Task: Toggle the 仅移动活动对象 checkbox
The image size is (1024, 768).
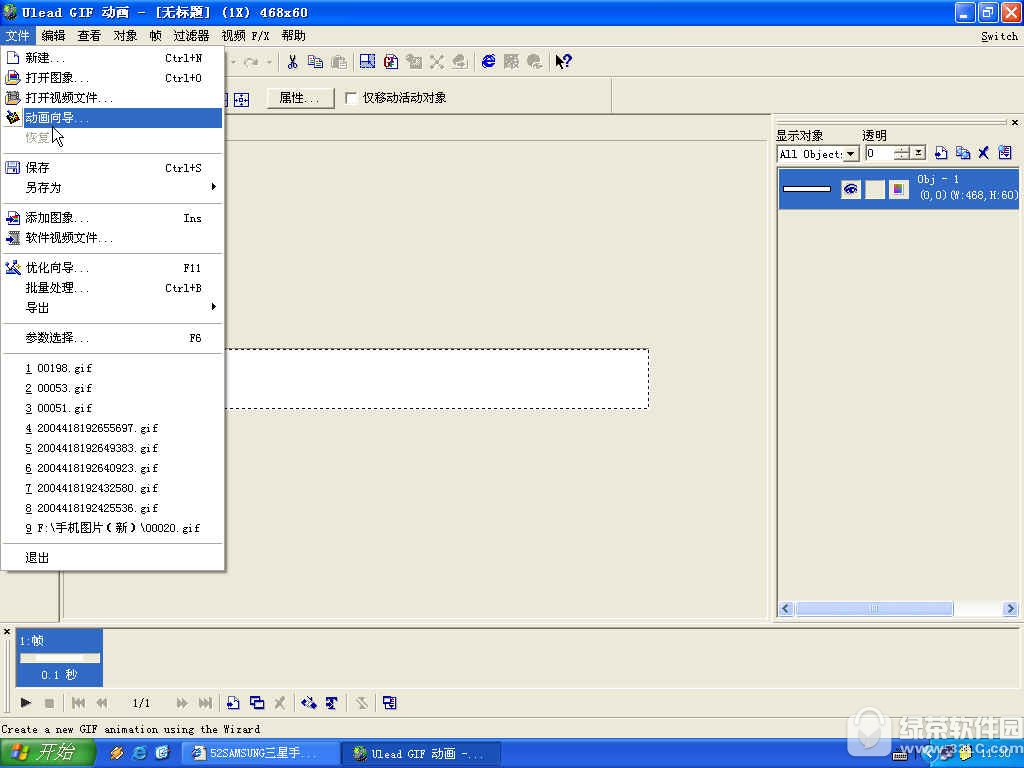Action: point(351,98)
